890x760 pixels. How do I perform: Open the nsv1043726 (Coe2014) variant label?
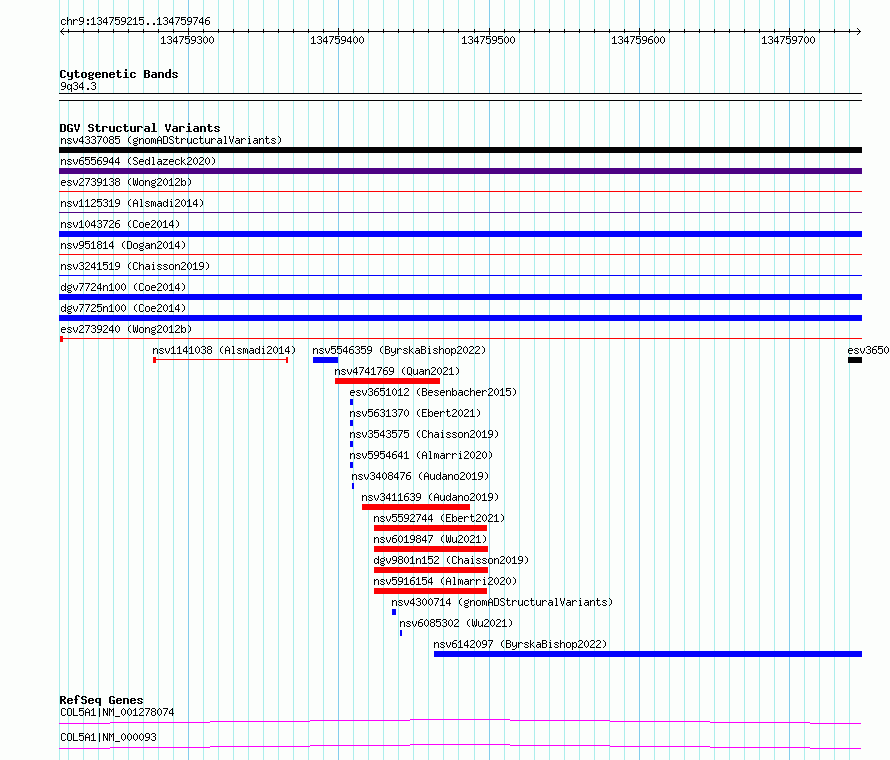click(120, 224)
